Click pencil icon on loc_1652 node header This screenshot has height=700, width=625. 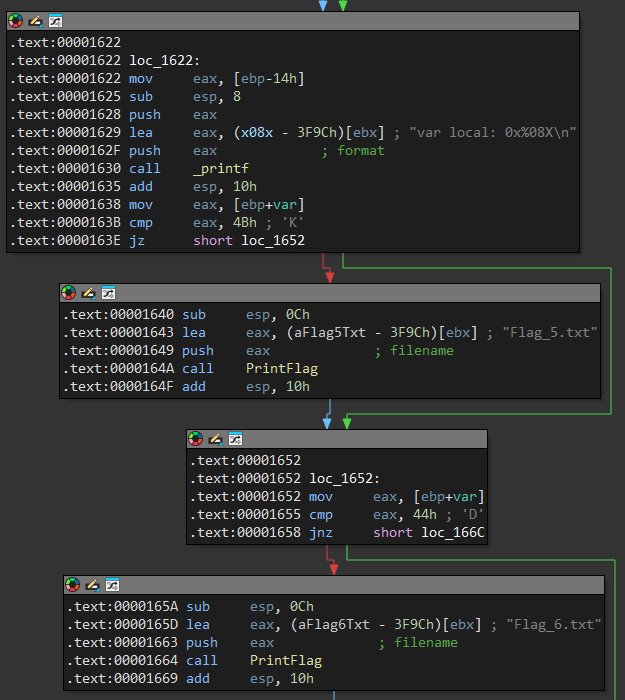point(215,439)
